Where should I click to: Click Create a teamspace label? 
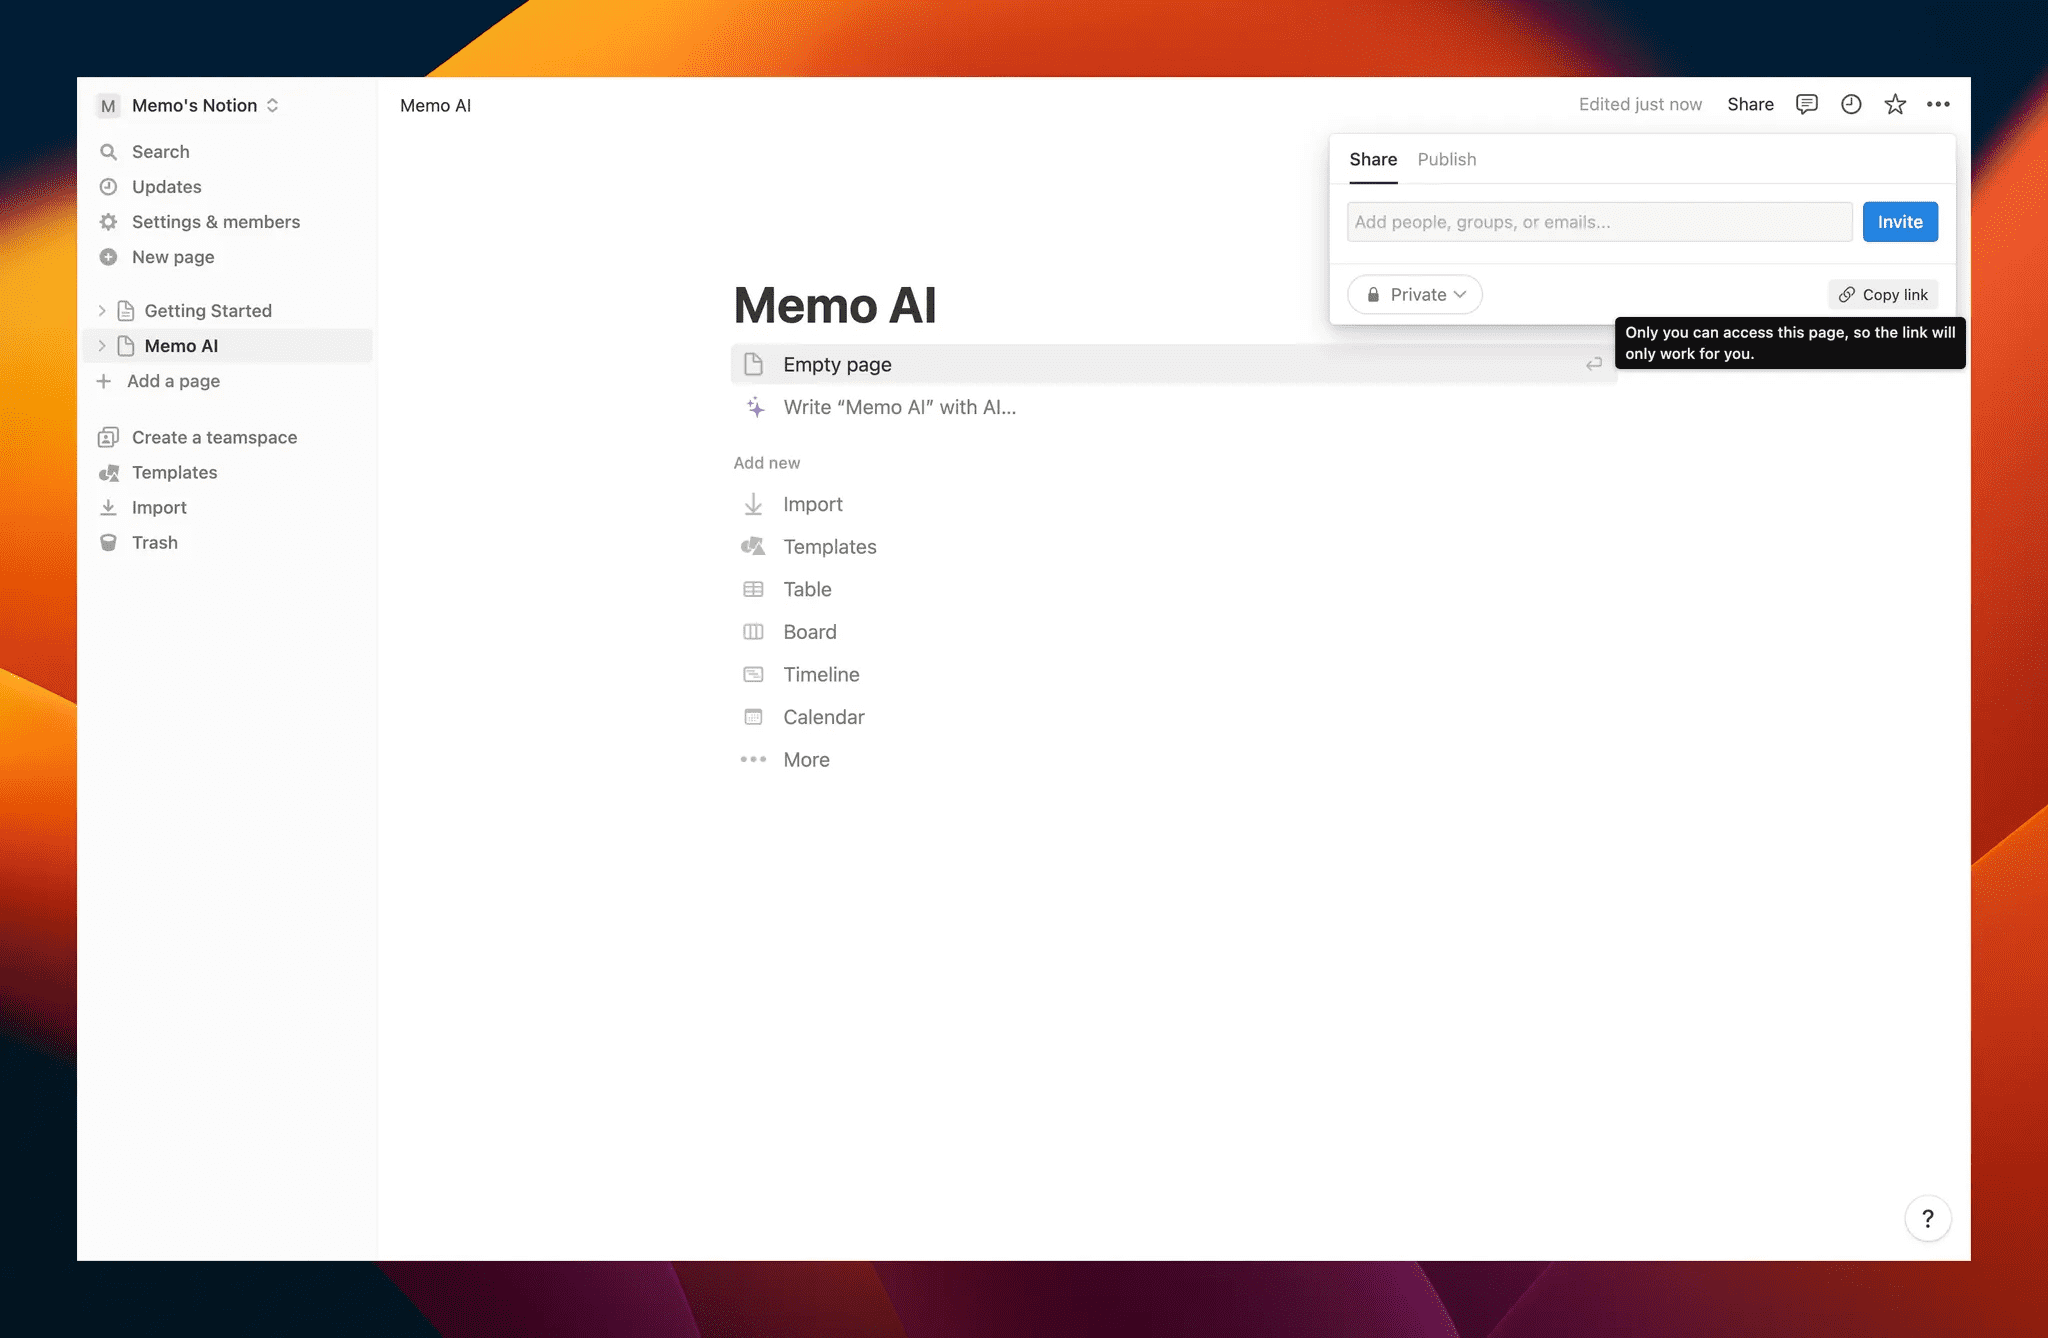[x=215, y=437]
